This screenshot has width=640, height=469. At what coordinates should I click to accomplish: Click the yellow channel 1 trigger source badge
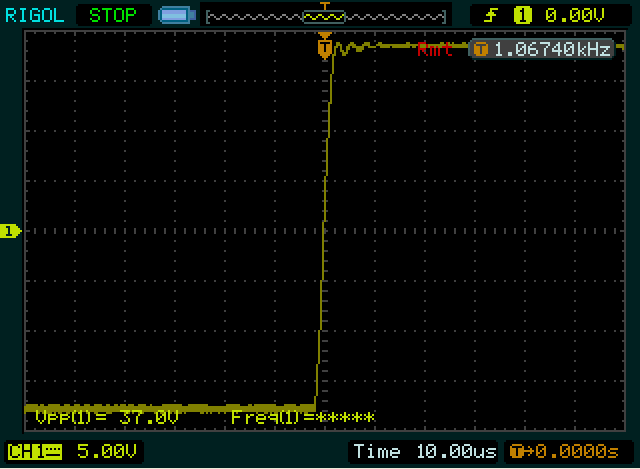523,16
